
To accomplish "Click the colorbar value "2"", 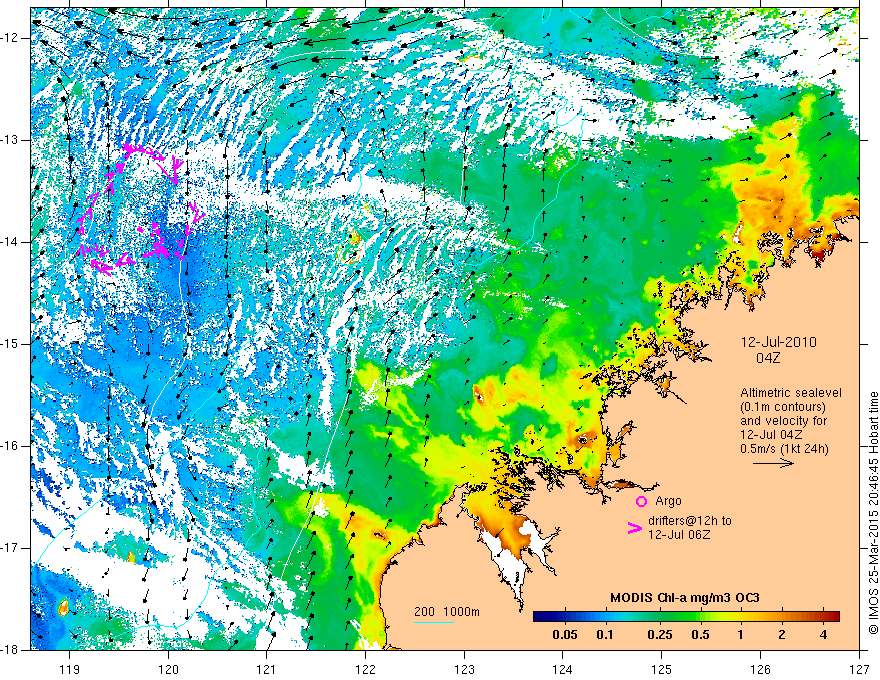I will 782,635.
